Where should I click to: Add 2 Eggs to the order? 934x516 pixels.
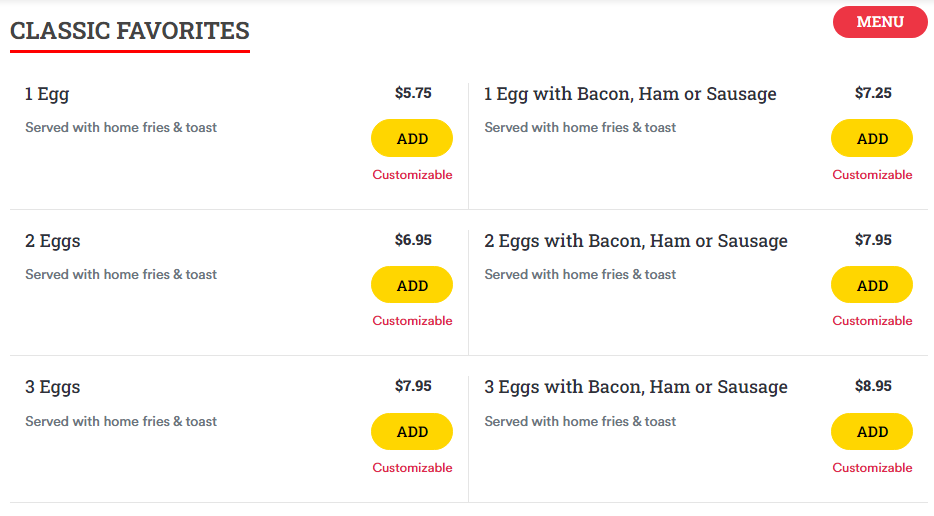412,286
